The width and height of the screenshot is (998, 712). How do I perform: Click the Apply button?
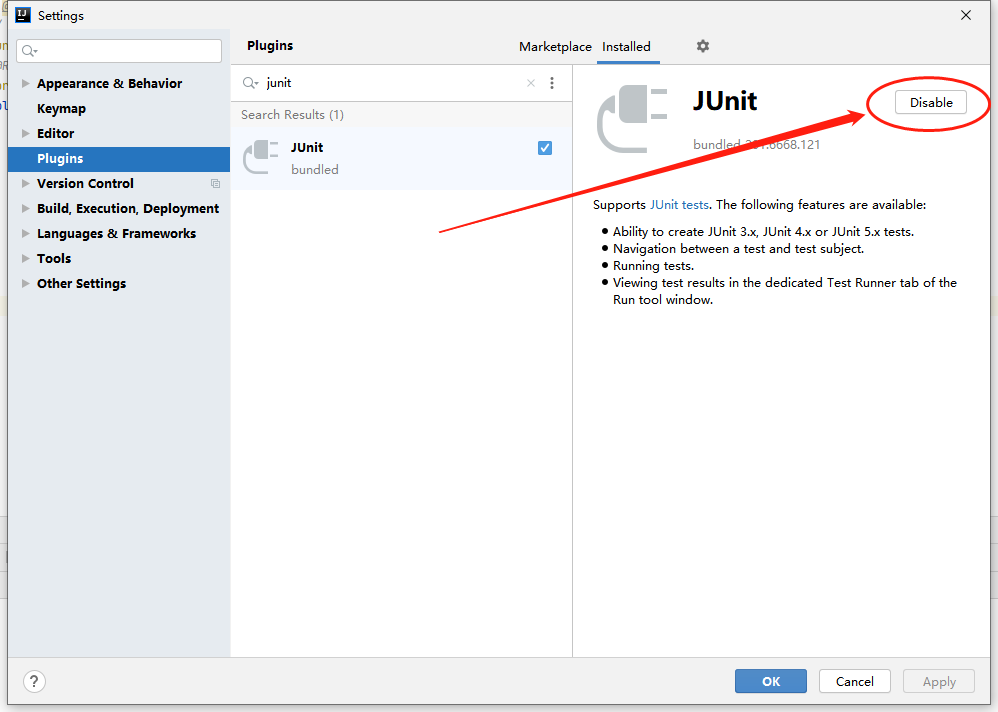939,681
